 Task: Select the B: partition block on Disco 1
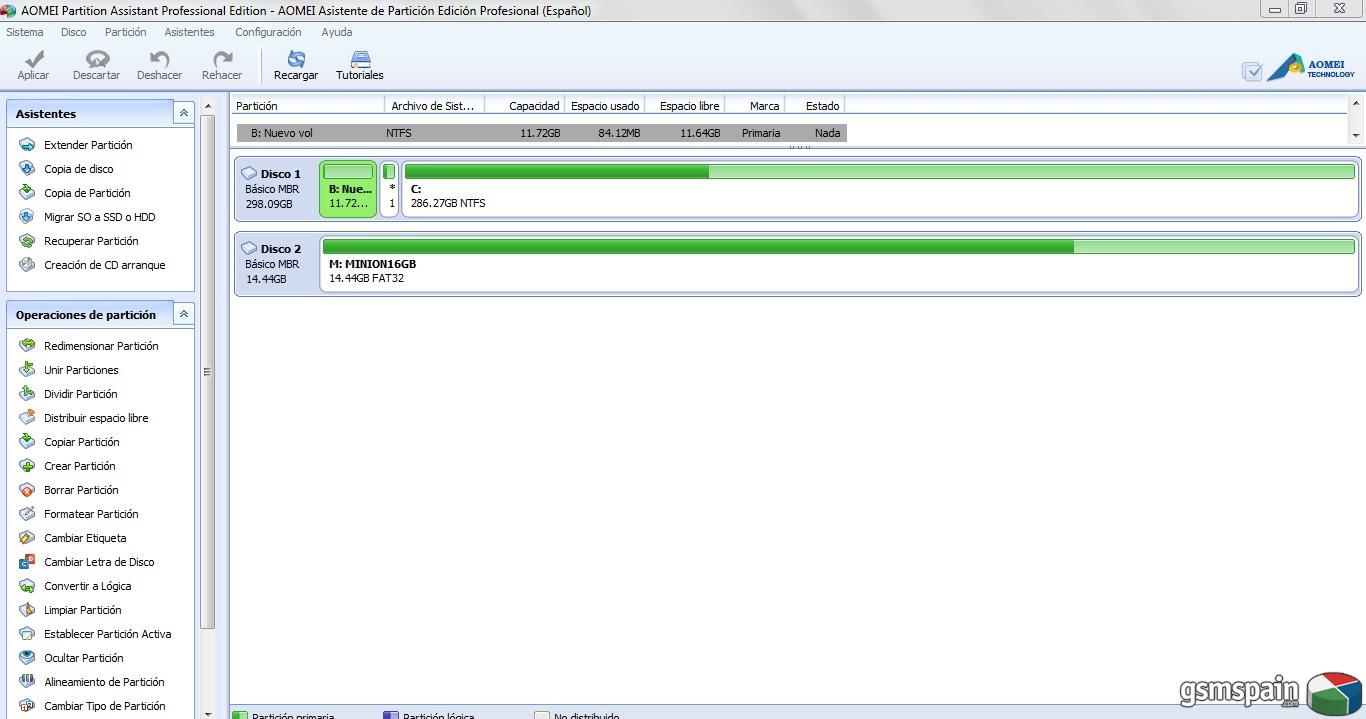point(349,189)
